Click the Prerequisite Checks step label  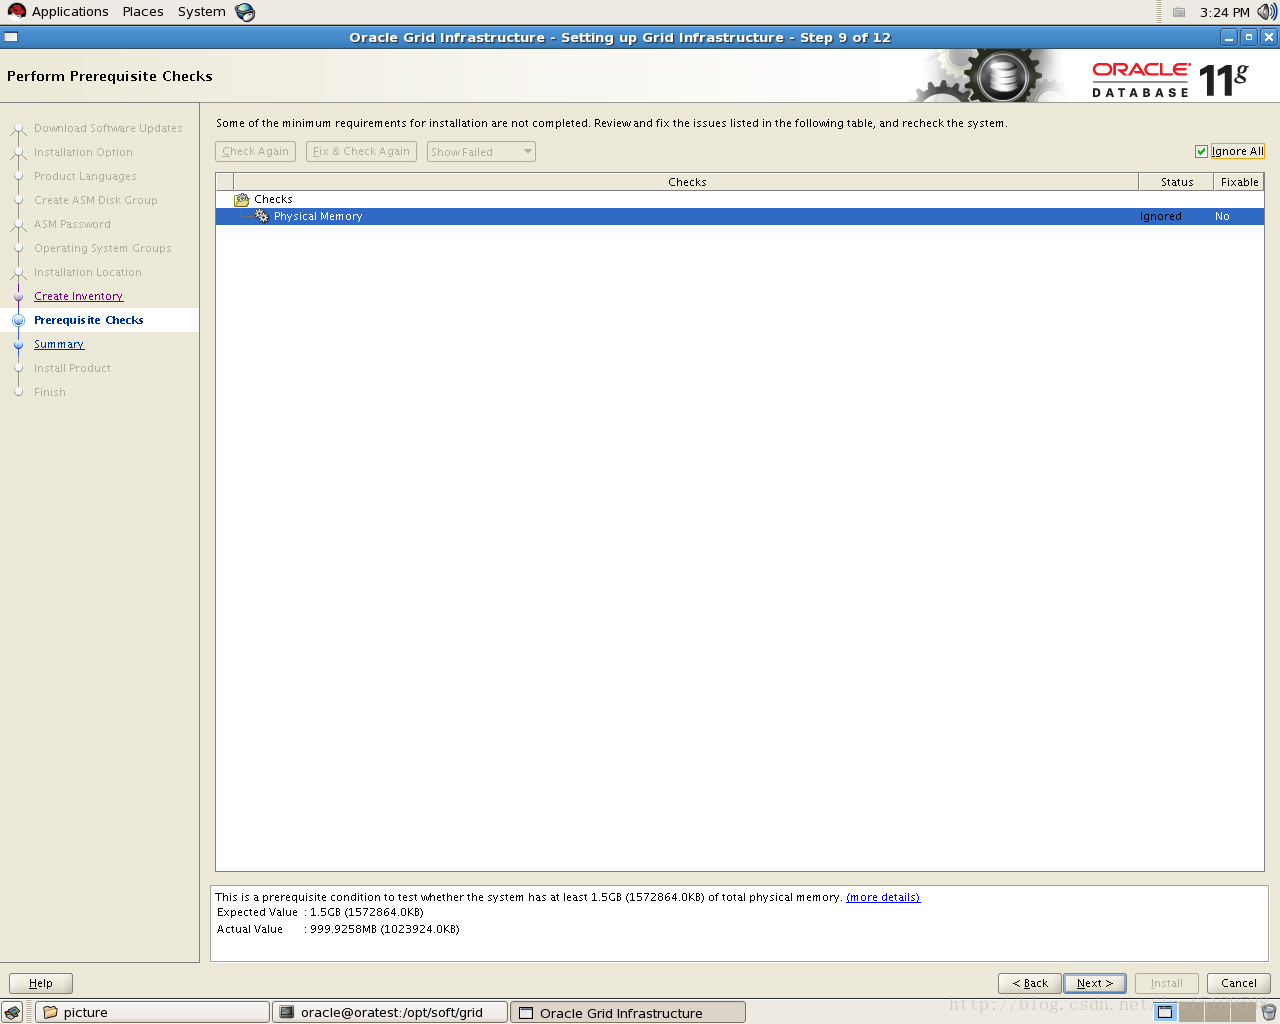(89, 320)
